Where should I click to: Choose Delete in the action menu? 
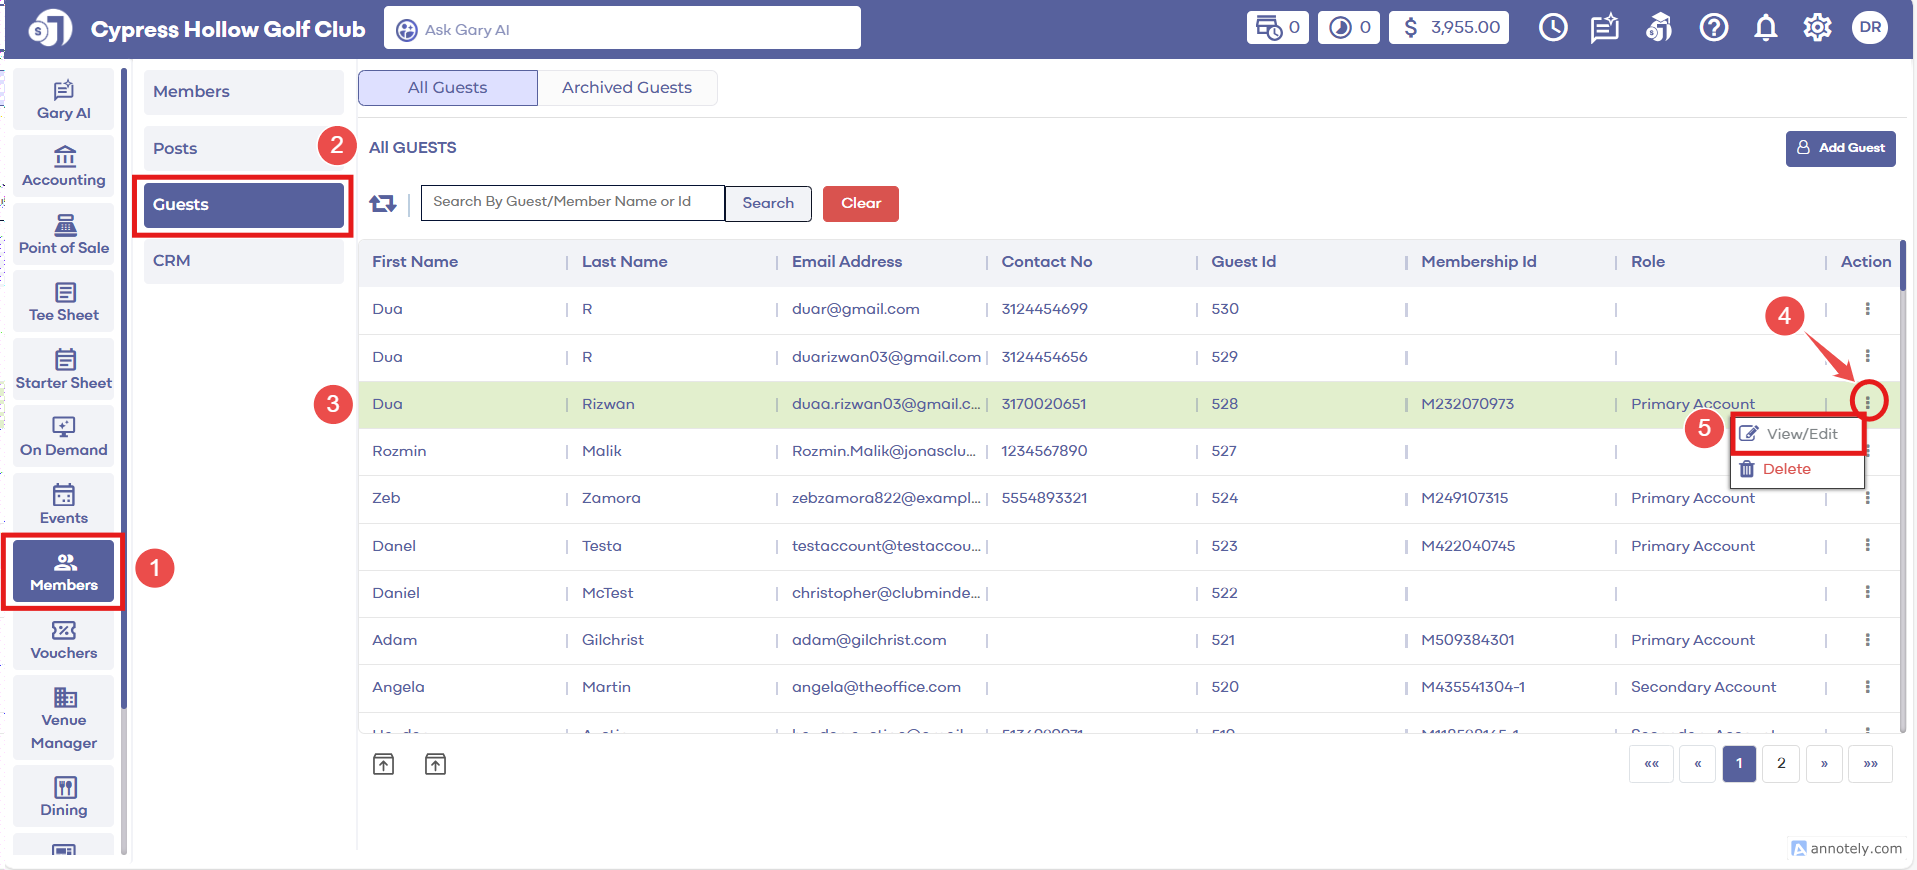tap(1786, 469)
